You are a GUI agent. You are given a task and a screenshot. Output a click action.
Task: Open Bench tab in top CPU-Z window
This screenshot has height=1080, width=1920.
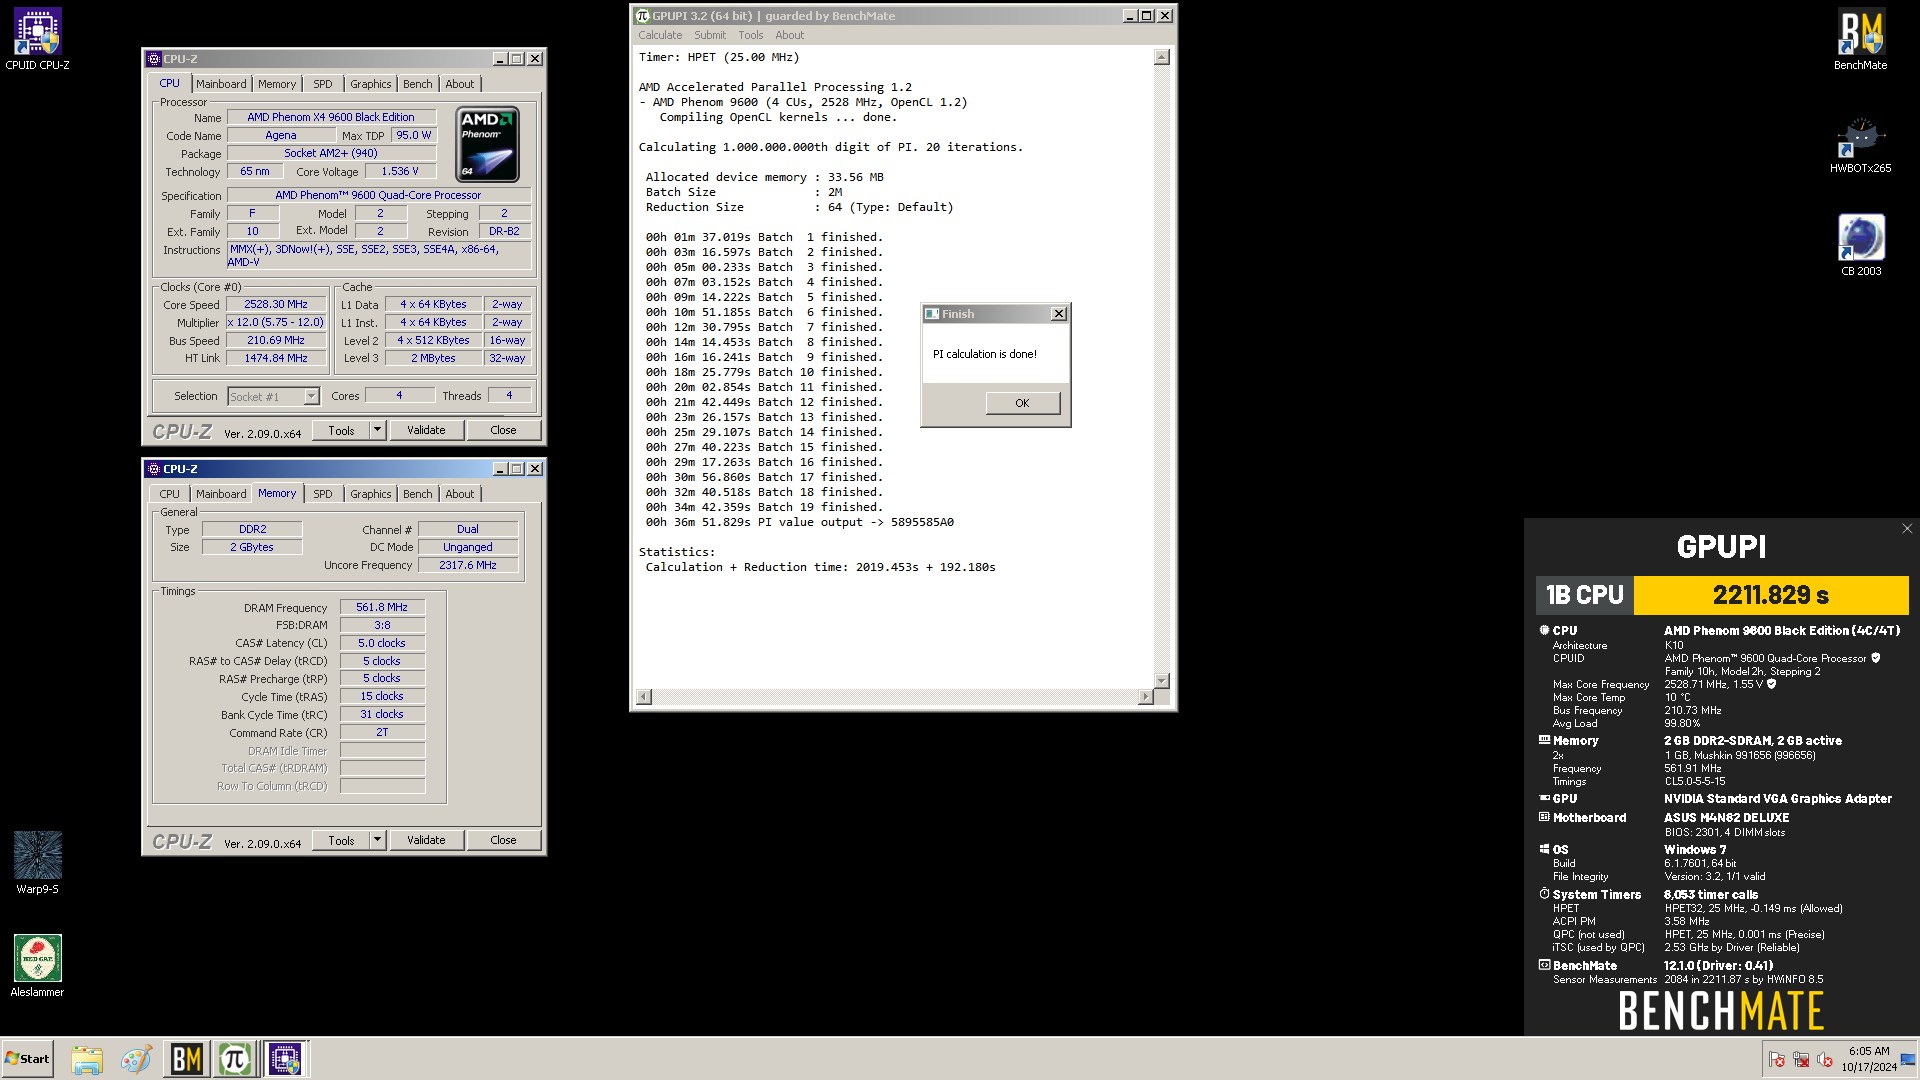click(x=418, y=84)
